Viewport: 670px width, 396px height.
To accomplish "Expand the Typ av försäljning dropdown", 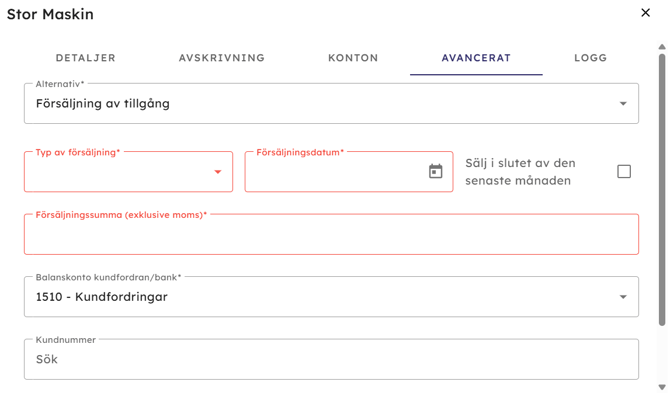I will pos(128,172).
